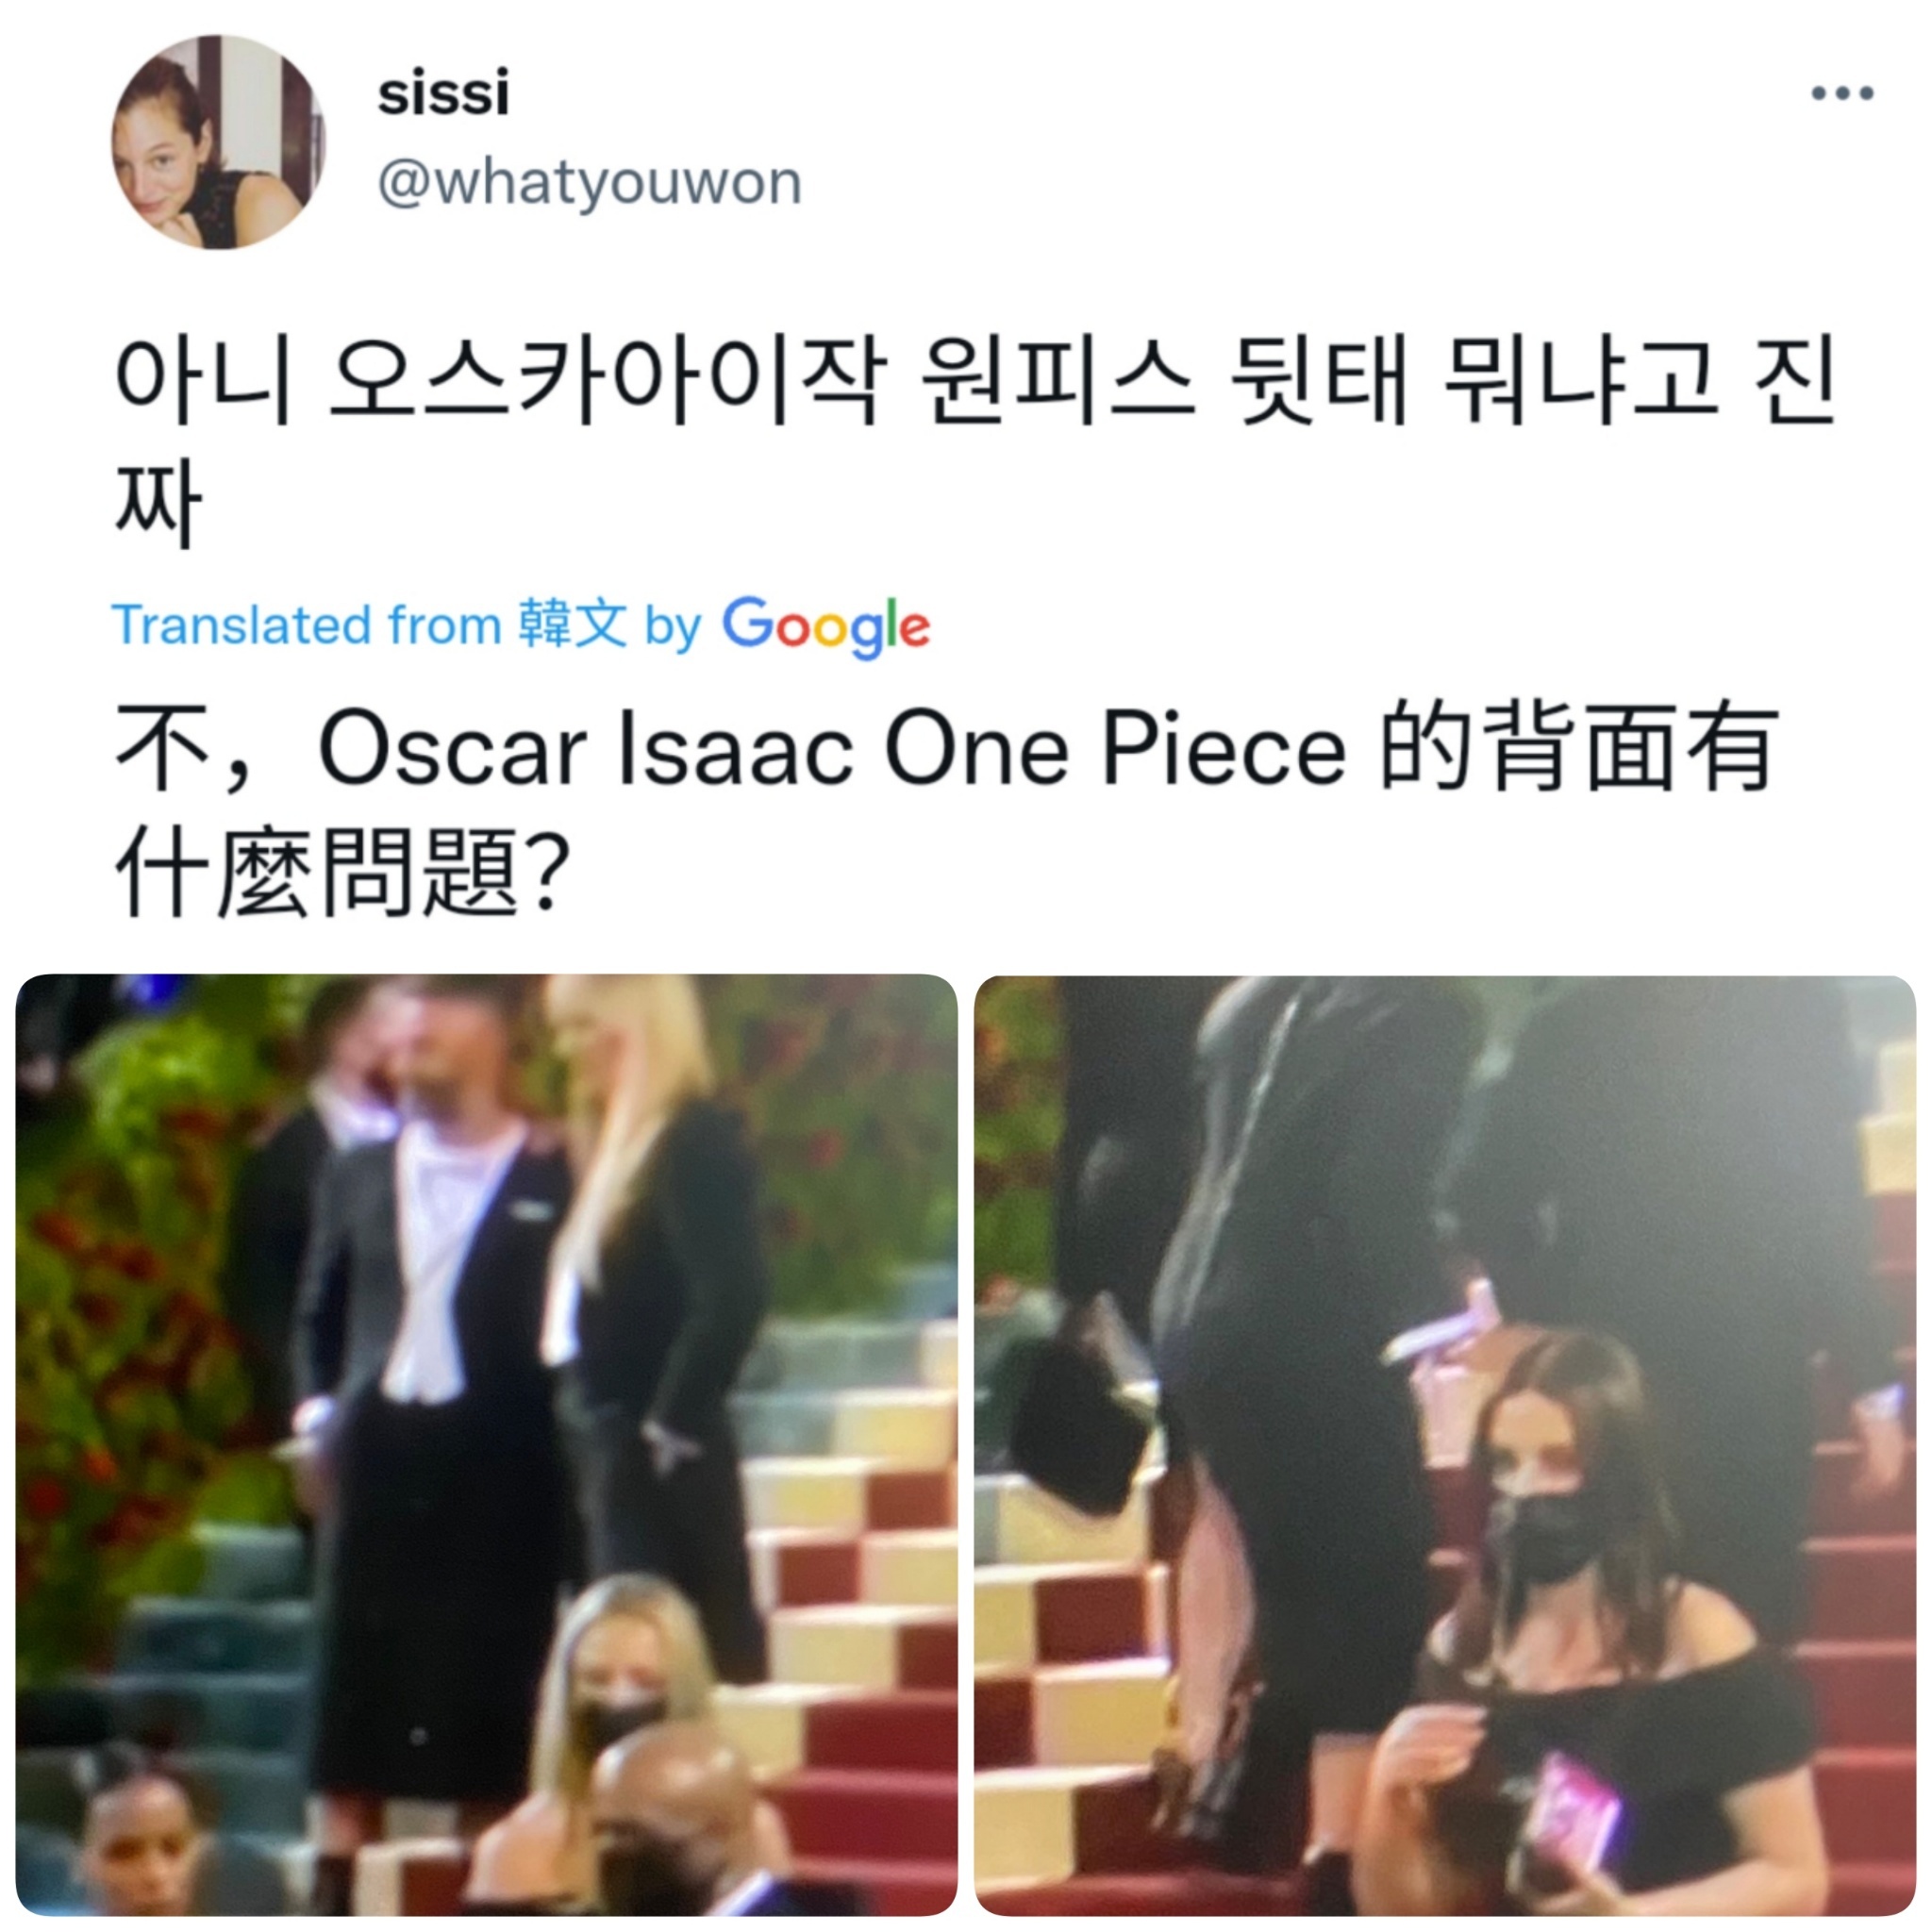Click the original Korean tweet's first line
The image size is (1932, 1932).
(975, 382)
